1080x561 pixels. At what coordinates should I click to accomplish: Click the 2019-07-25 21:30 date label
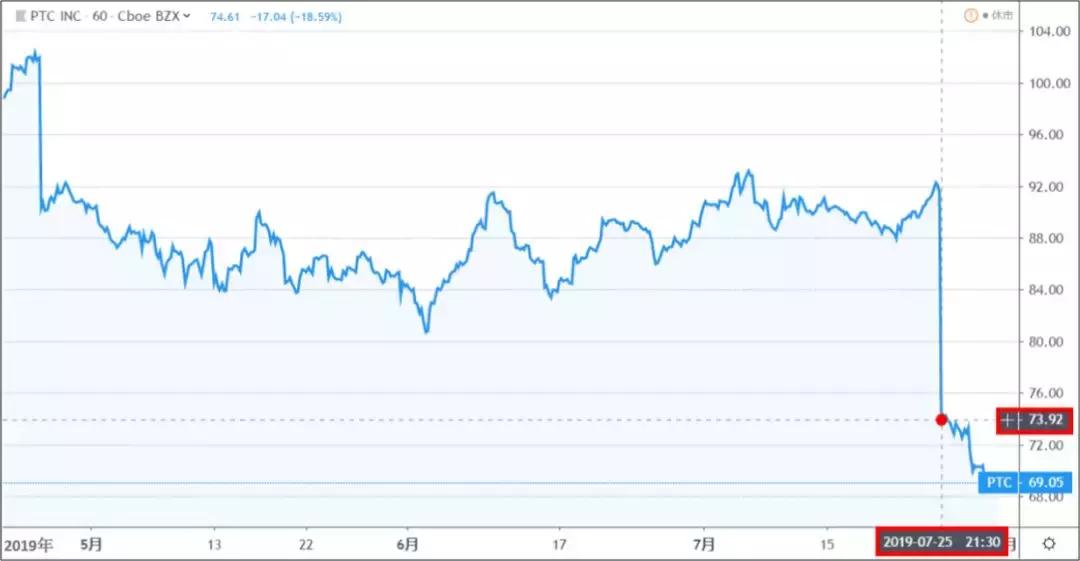click(x=942, y=542)
